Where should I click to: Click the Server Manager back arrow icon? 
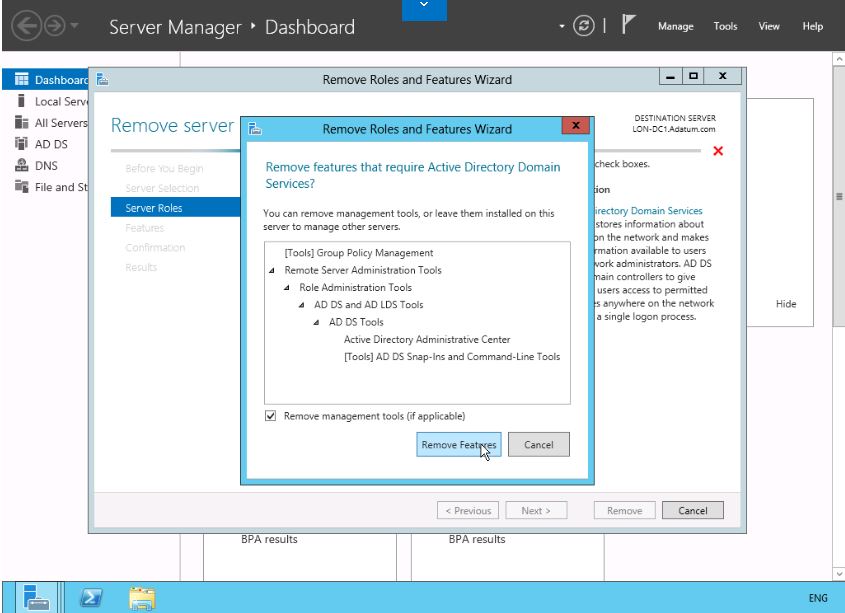pos(20,27)
